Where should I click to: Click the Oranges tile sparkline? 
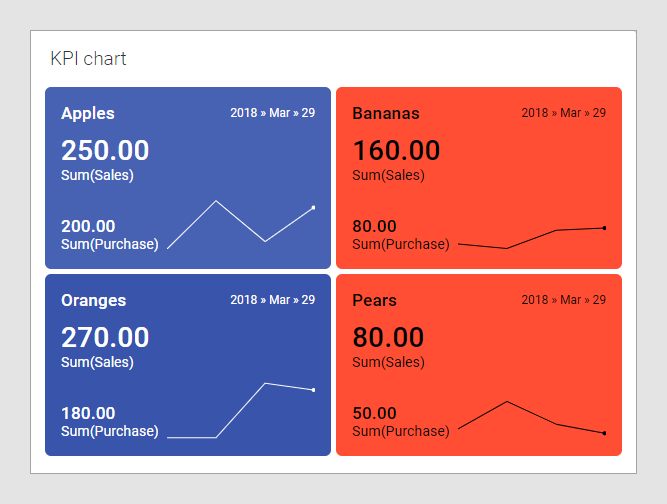240,410
